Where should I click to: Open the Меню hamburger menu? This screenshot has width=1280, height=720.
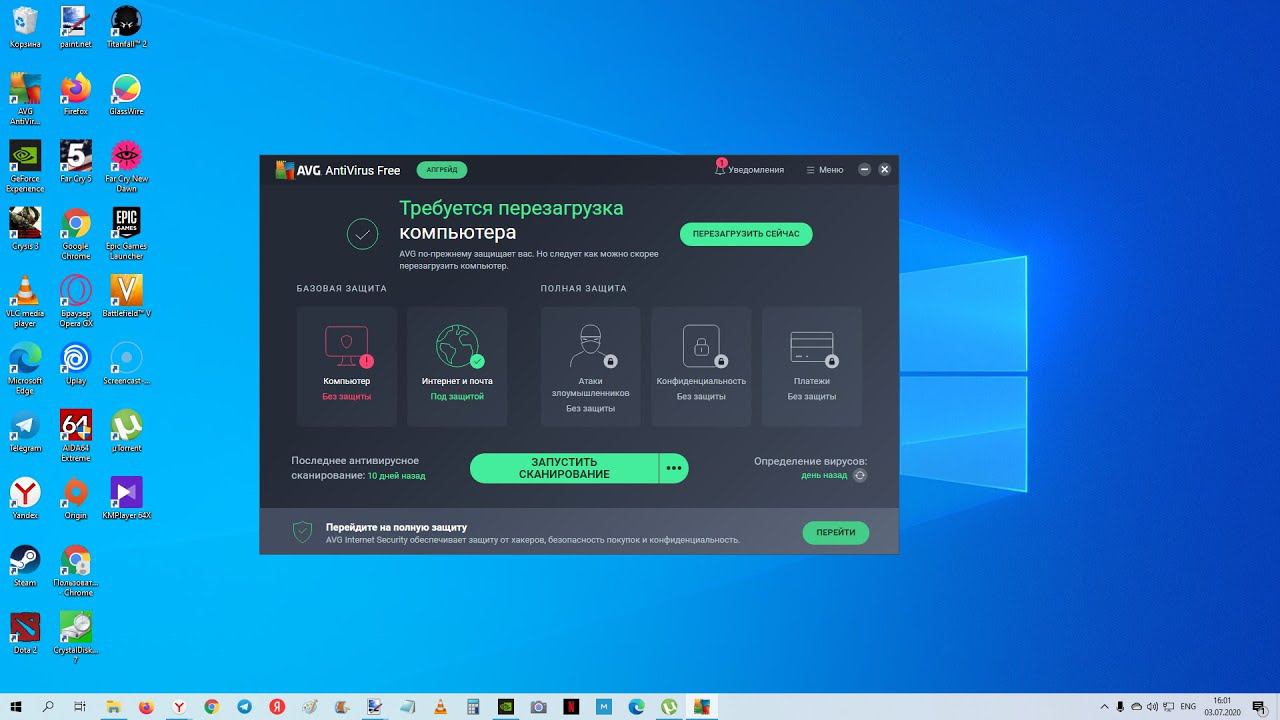coord(825,170)
